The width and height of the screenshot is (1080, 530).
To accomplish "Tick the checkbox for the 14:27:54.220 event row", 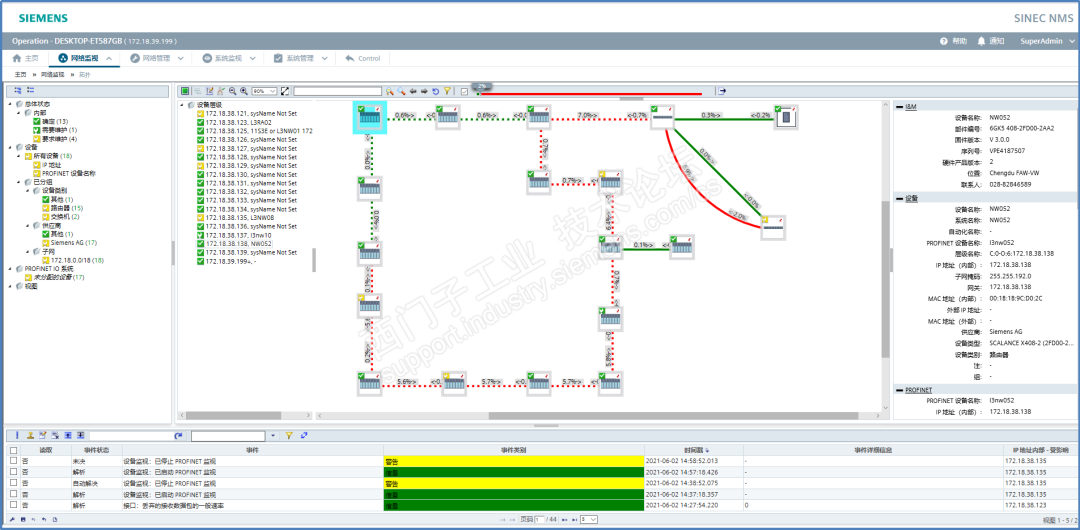I will [14, 505].
